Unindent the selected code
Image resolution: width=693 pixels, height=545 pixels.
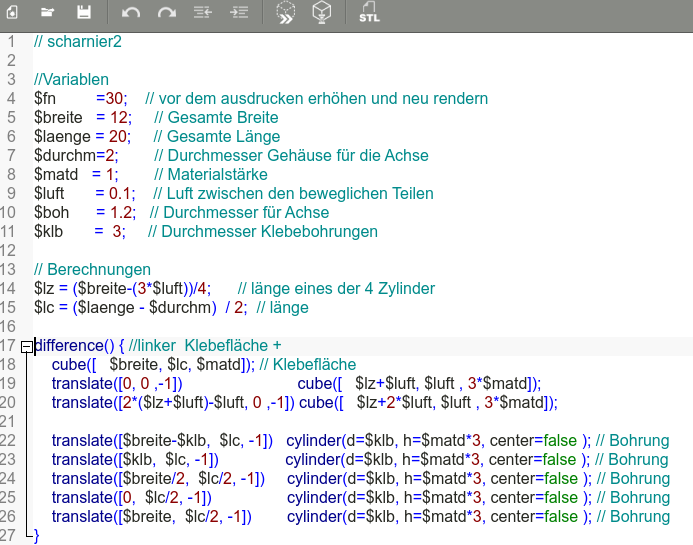click(x=203, y=12)
